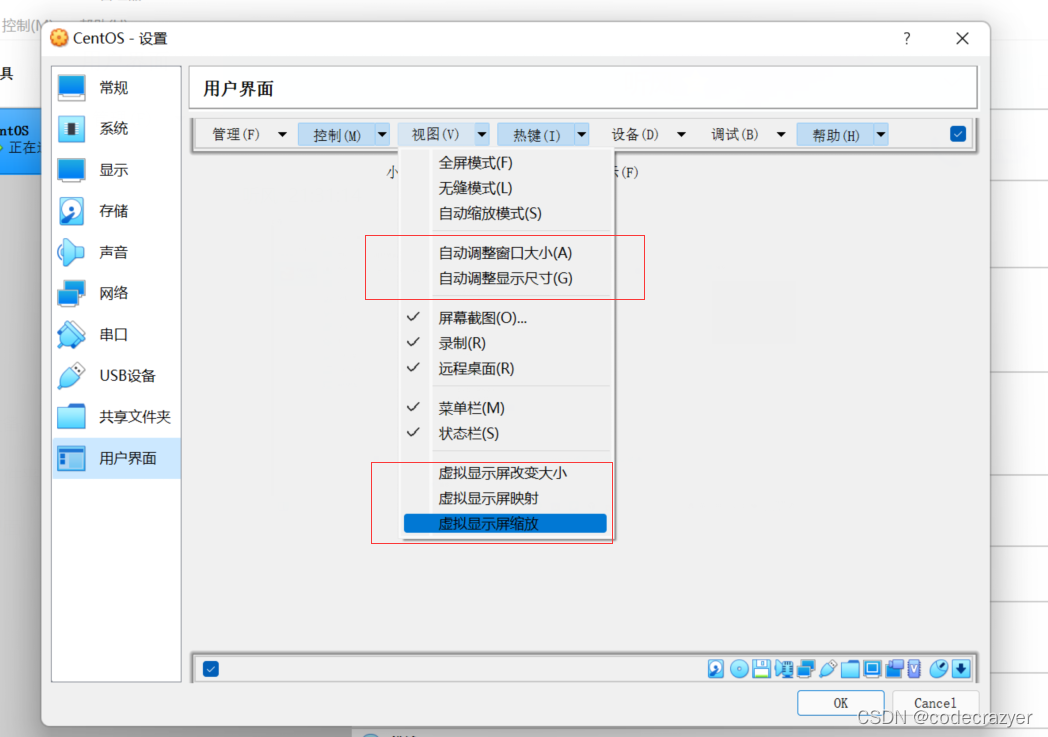Click the 帮助(H) menu bar button
Viewport: 1048px width, 737px height.
click(x=835, y=134)
